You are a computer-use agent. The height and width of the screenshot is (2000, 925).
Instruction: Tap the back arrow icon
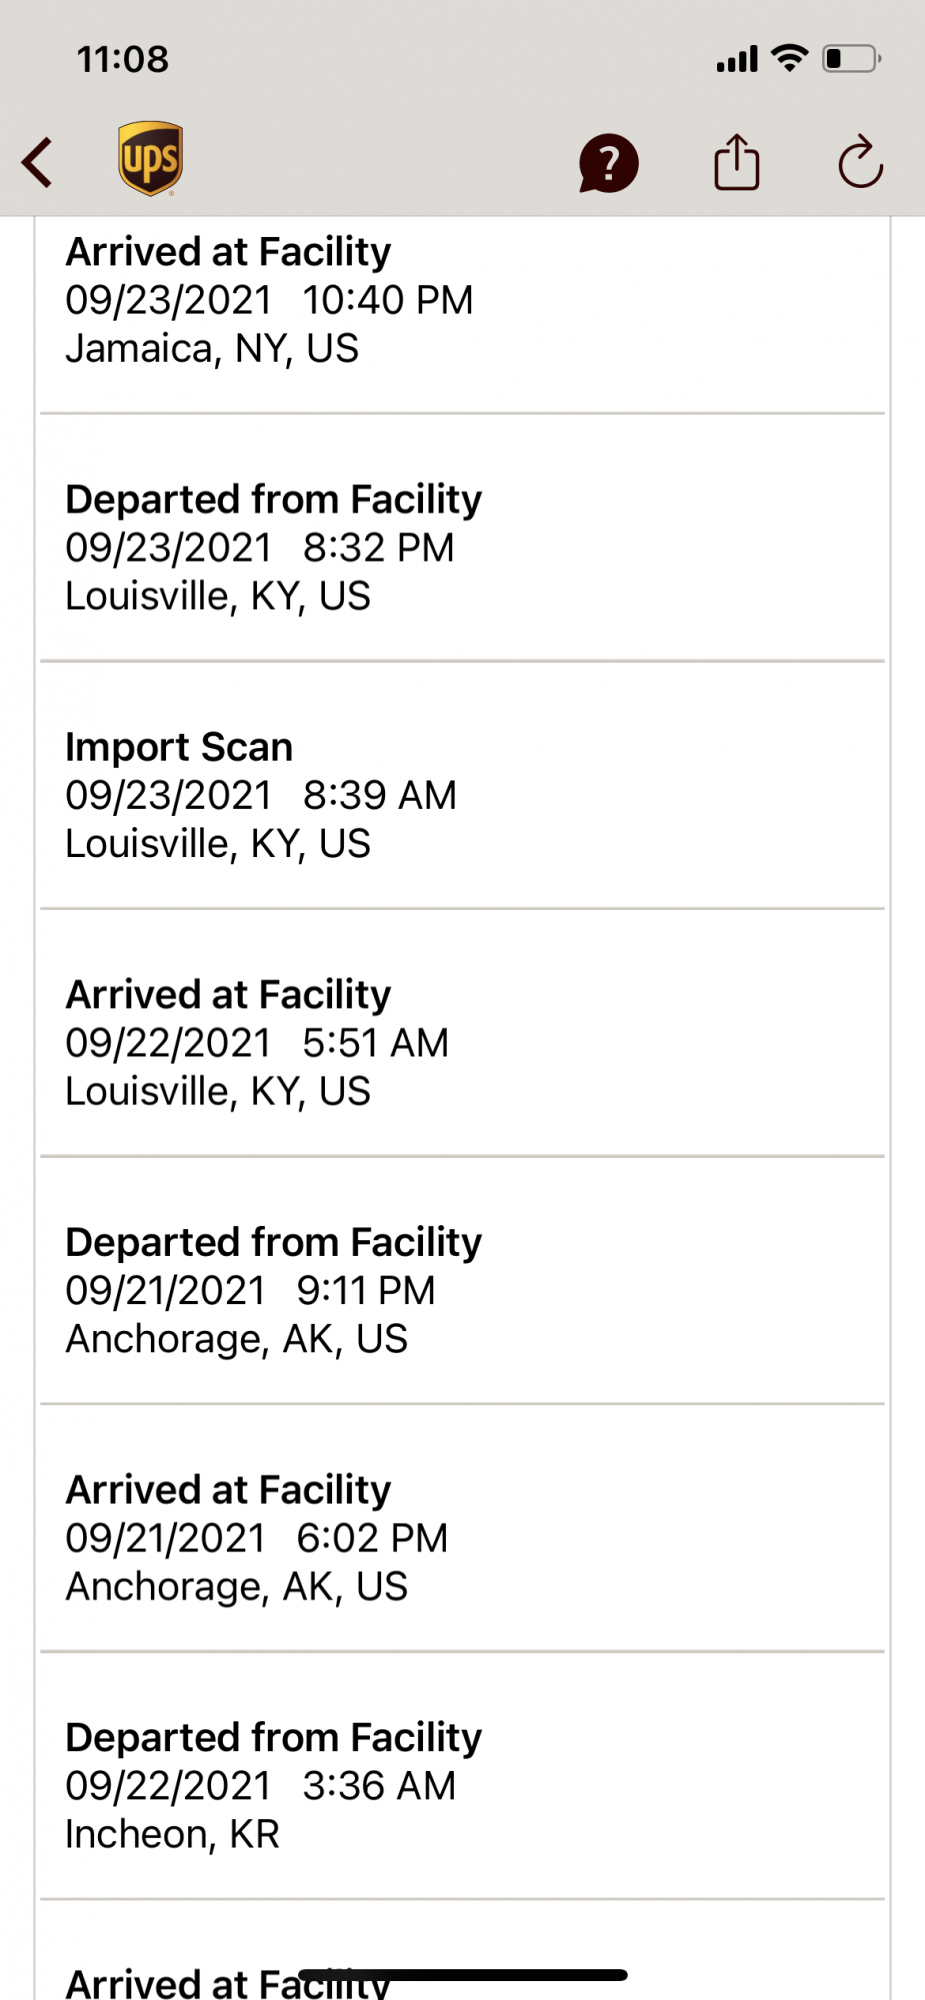(38, 163)
